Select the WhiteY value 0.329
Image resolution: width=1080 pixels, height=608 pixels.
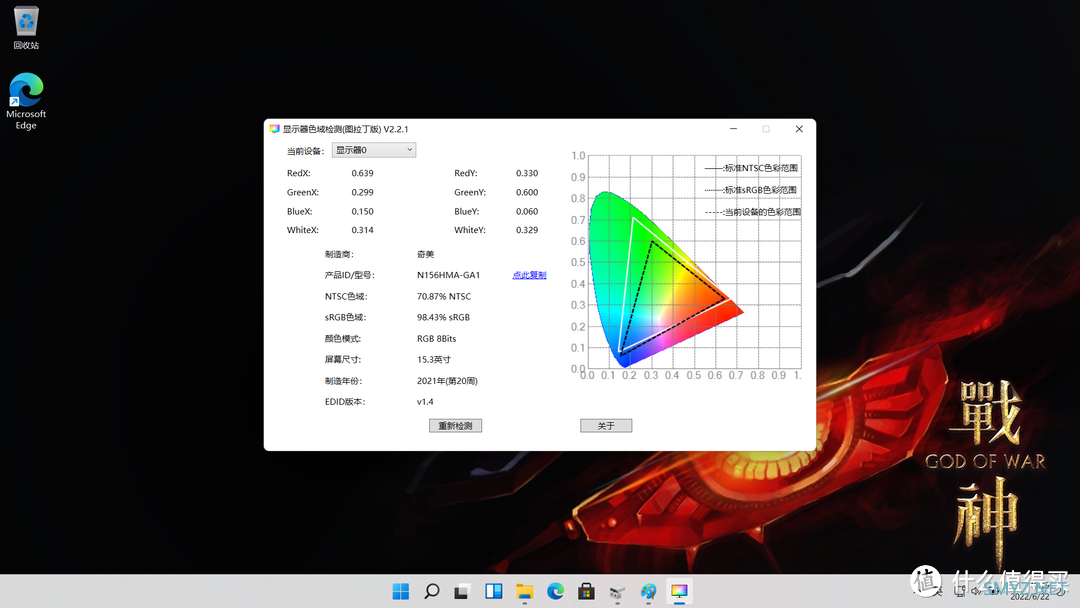(527, 230)
